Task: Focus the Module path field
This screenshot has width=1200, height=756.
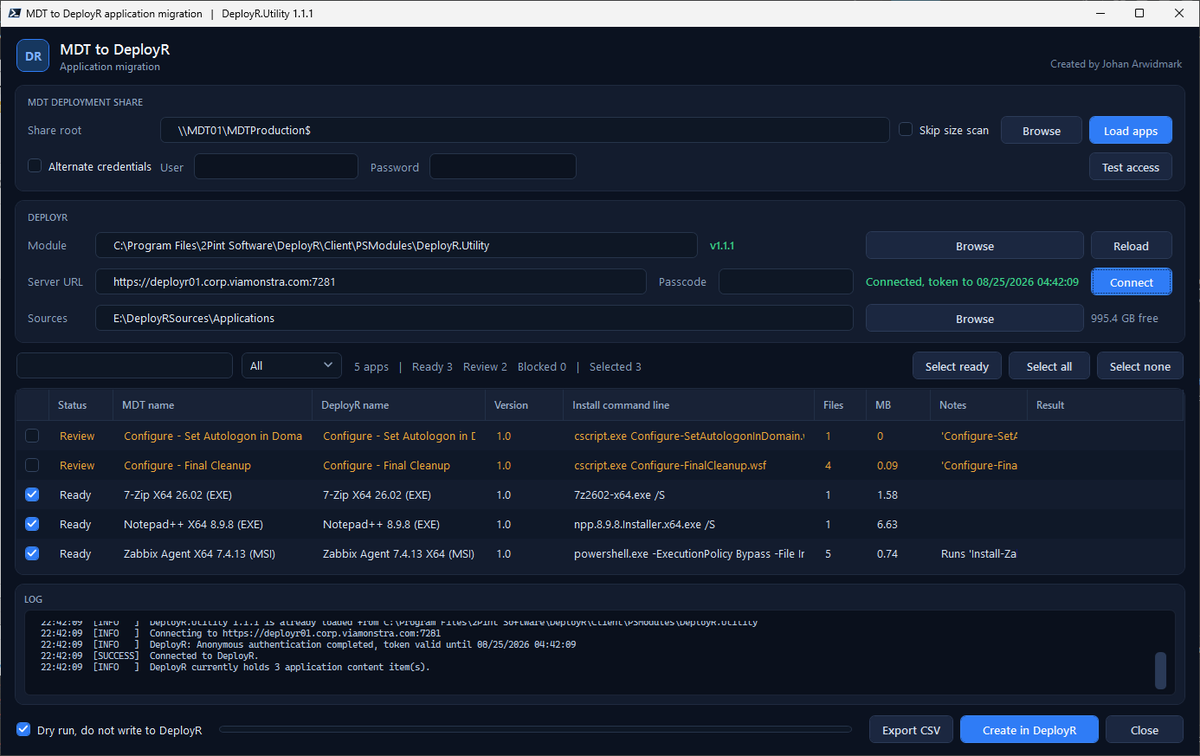Action: (x=396, y=245)
